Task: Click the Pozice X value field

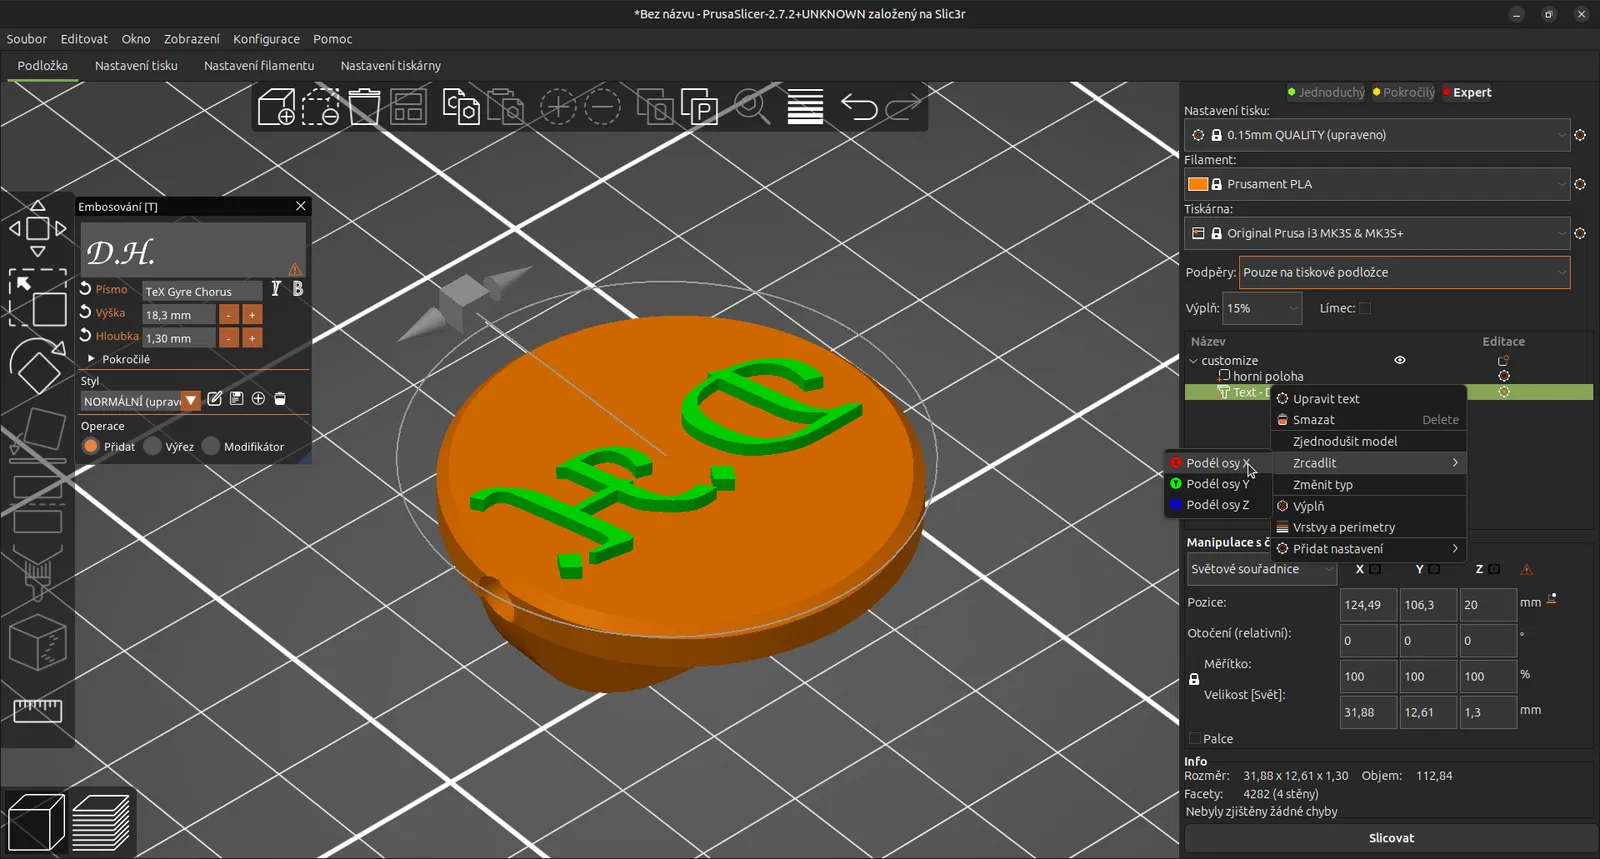Action: (1368, 605)
